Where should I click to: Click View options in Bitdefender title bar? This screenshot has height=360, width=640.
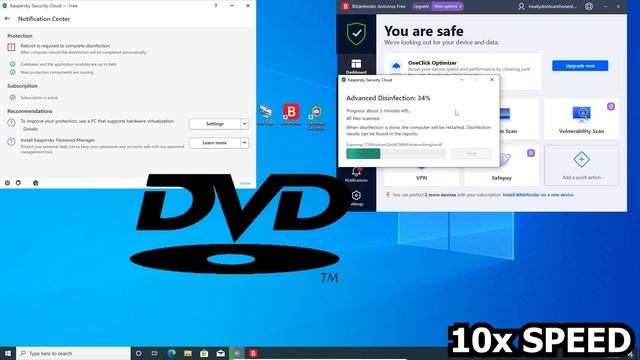click(447, 7)
